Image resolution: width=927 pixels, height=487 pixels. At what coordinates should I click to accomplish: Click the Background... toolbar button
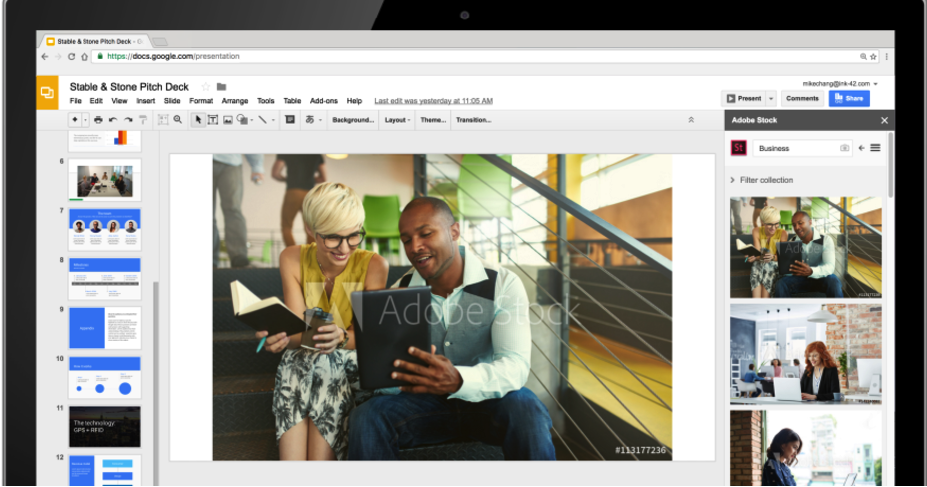click(x=353, y=120)
